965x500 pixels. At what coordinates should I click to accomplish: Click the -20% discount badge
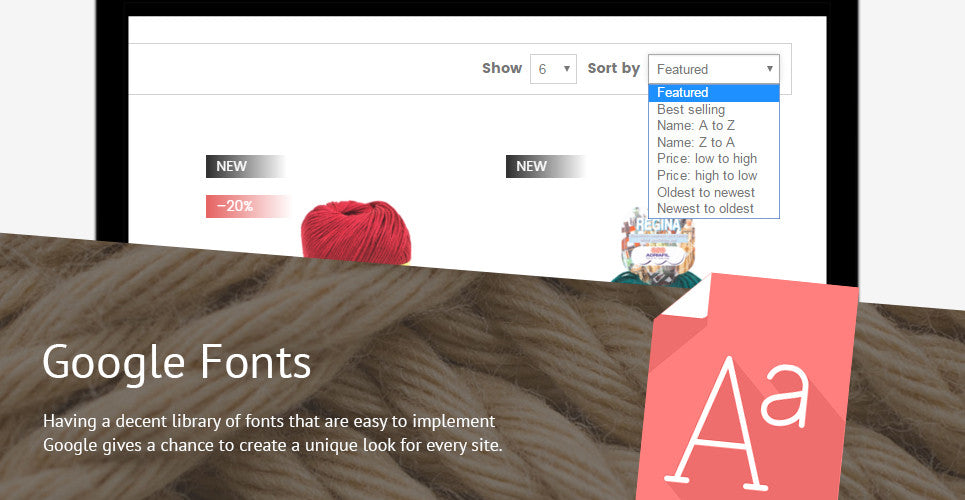point(247,206)
